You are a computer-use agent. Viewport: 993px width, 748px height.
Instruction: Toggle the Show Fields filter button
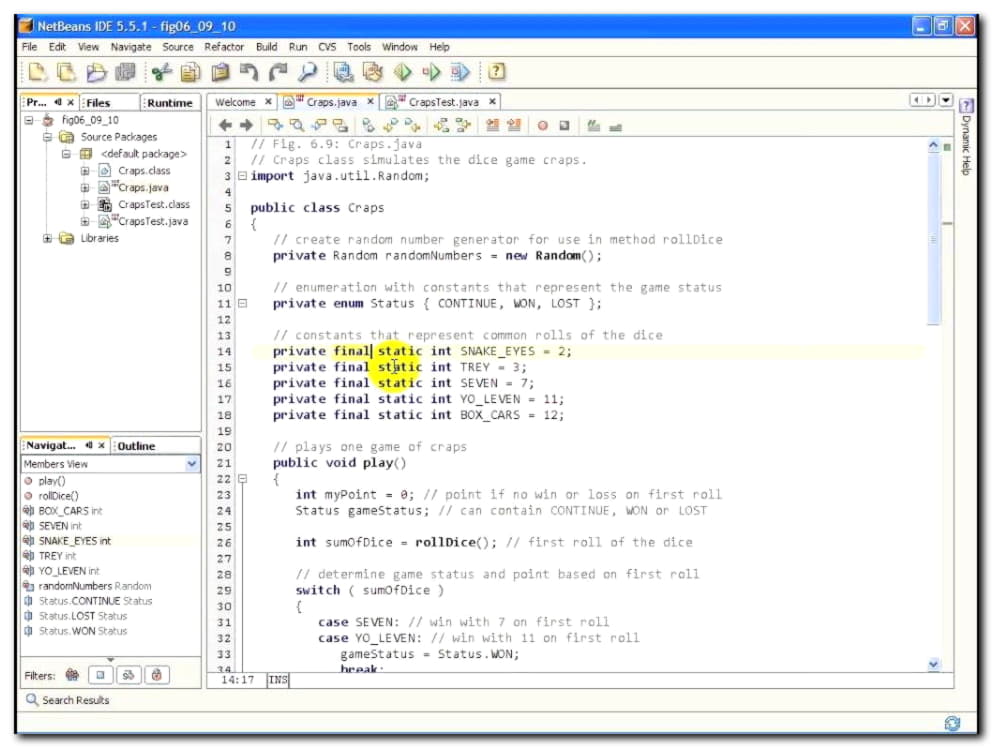coord(100,675)
